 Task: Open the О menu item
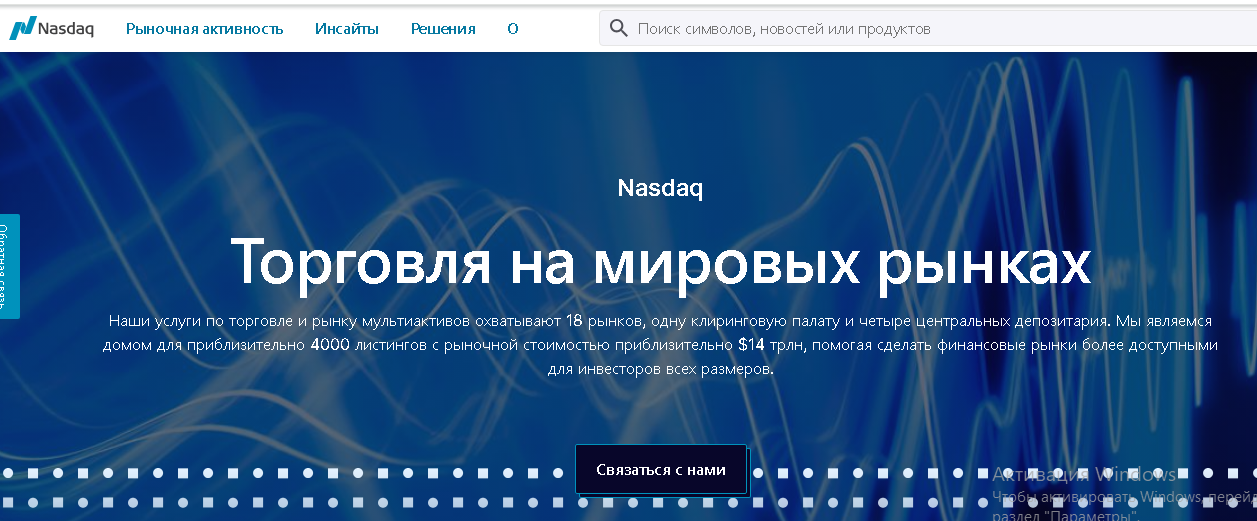pyautogui.click(x=513, y=29)
